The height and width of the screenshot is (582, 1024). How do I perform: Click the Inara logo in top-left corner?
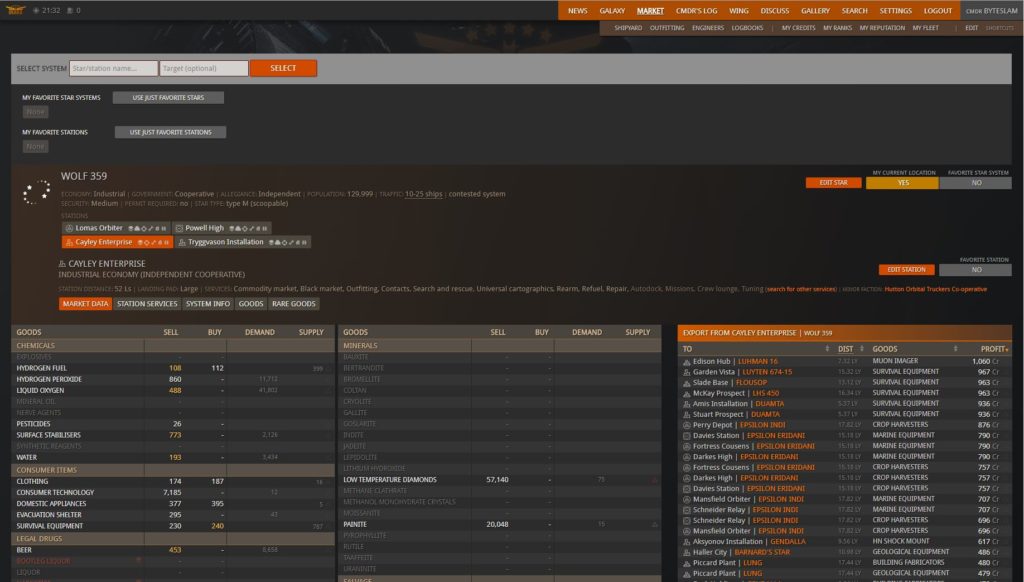pyautogui.click(x=12, y=10)
